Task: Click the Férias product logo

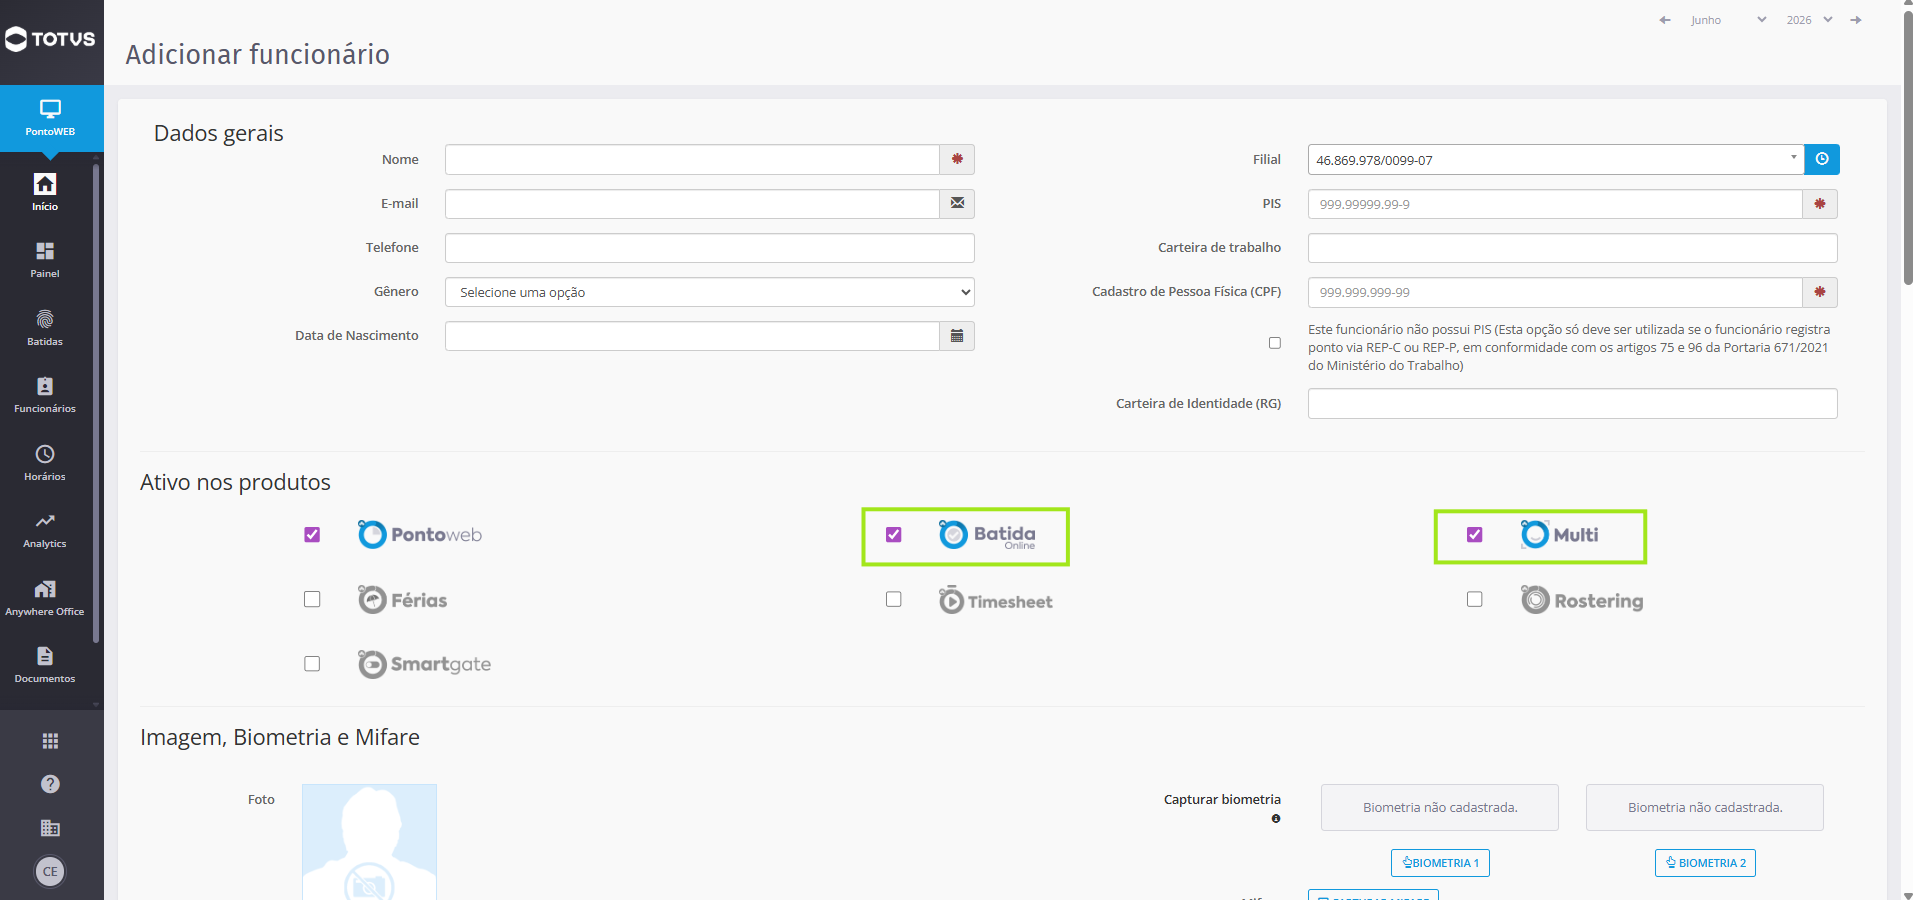Action: 403,600
